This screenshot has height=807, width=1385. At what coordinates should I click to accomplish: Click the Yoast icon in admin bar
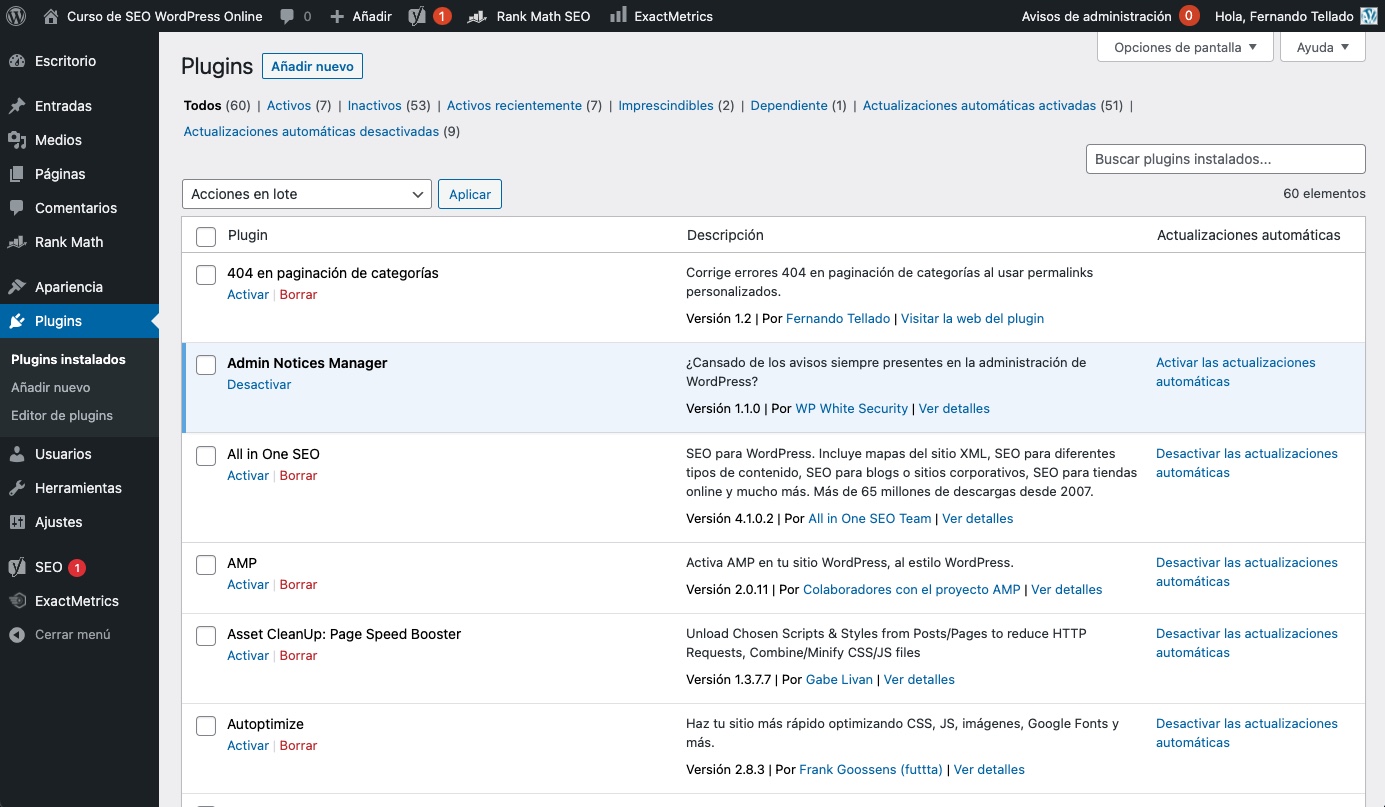(417, 16)
